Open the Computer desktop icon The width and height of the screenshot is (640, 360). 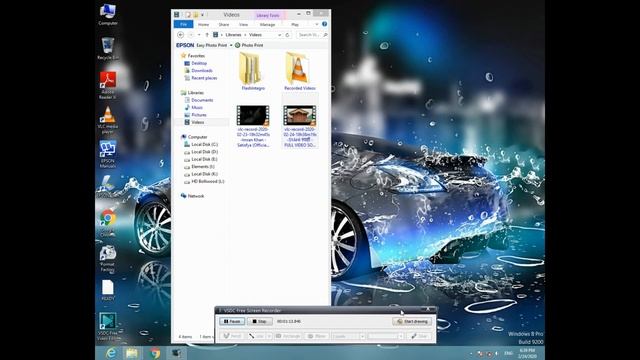(x=108, y=14)
